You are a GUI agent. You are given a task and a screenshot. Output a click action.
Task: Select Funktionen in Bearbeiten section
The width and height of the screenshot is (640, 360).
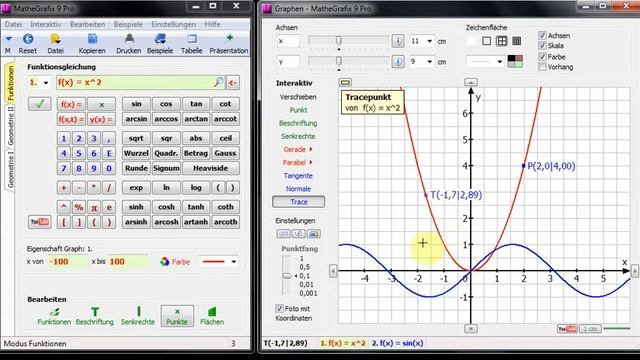(54, 316)
